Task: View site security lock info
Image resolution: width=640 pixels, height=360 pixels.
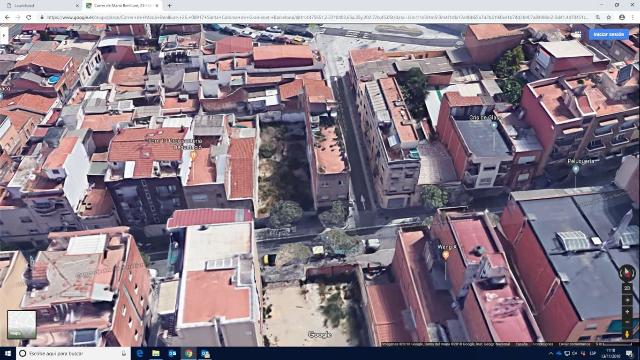Action: [x=42, y=18]
